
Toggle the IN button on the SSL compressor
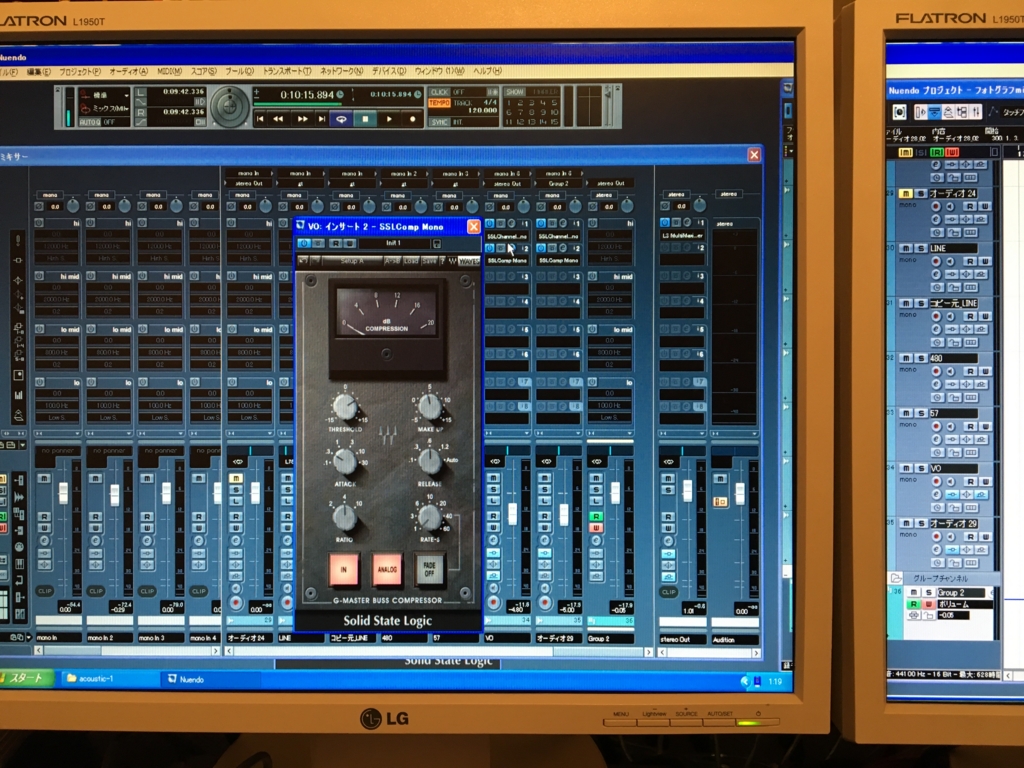pyautogui.click(x=344, y=569)
